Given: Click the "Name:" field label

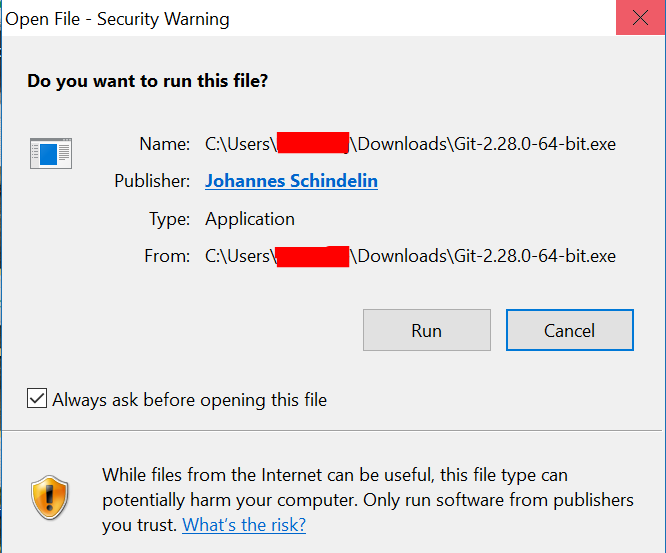Looking at the screenshot, I should tap(165, 144).
